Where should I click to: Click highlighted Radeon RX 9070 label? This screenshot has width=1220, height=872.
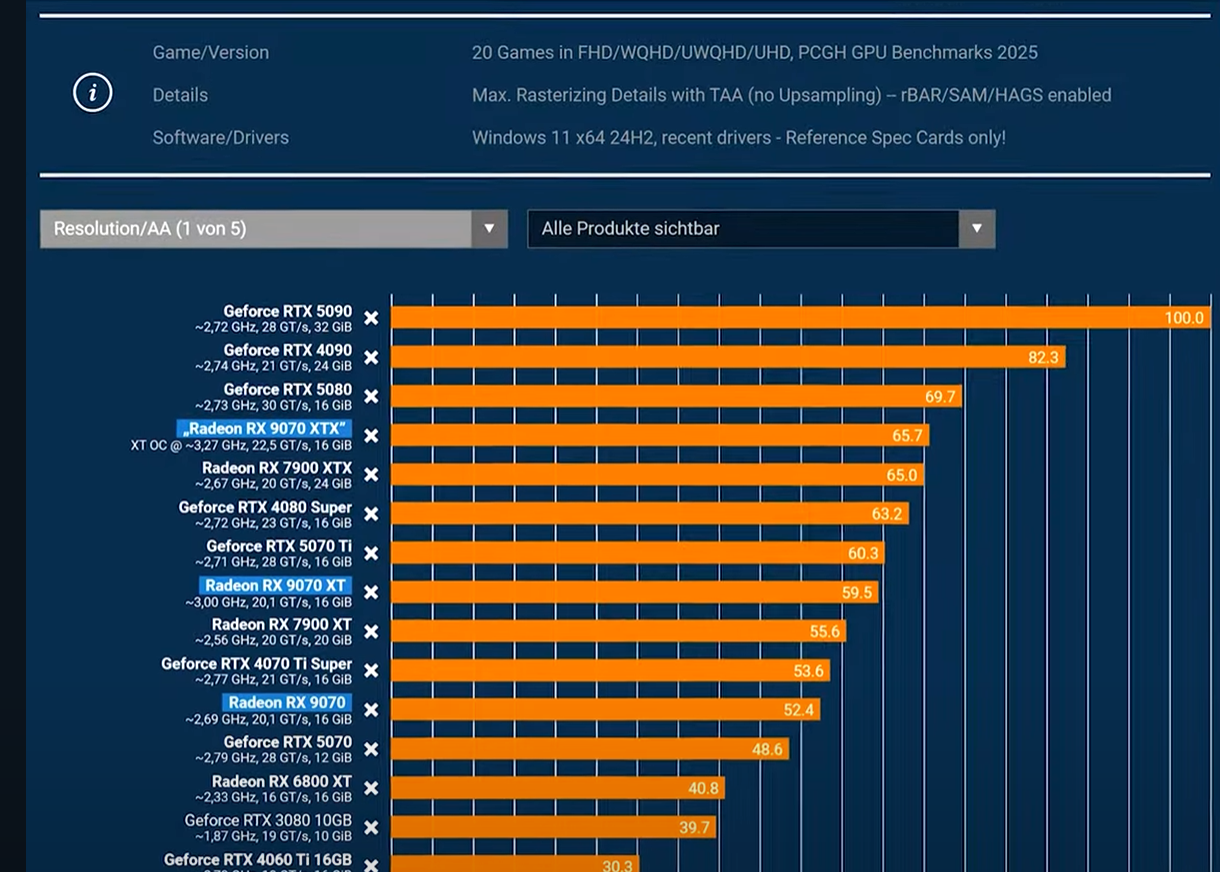pyautogui.click(x=287, y=703)
